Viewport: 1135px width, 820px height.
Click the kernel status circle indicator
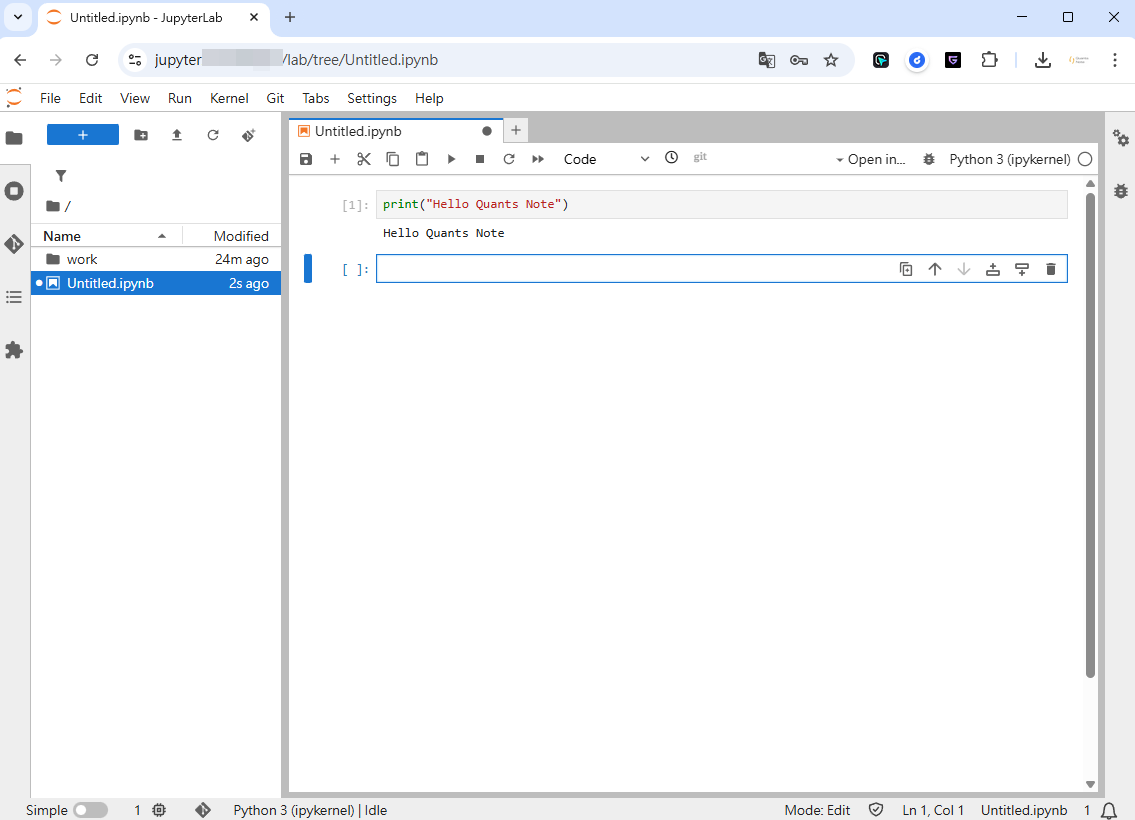pyautogui.click(x=1084, y=159)
